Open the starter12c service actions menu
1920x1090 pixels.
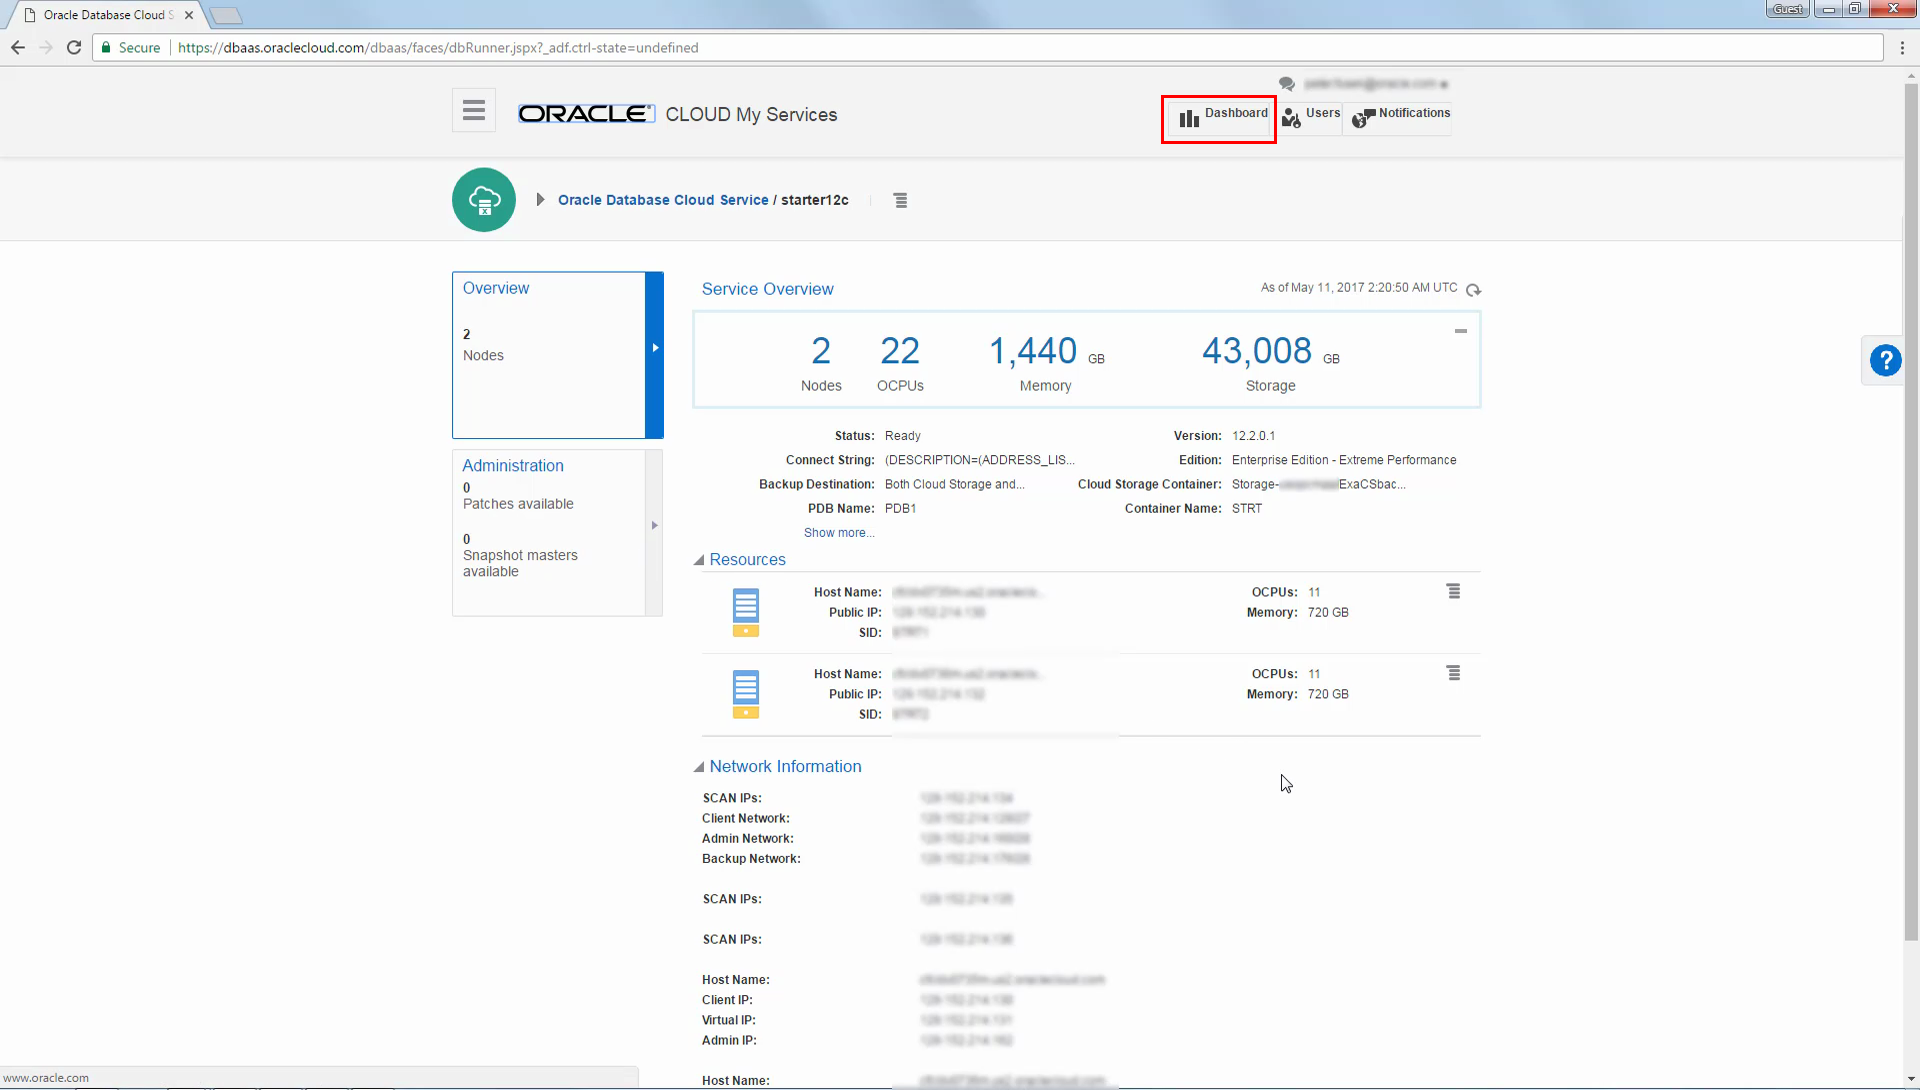coord(901,201)
